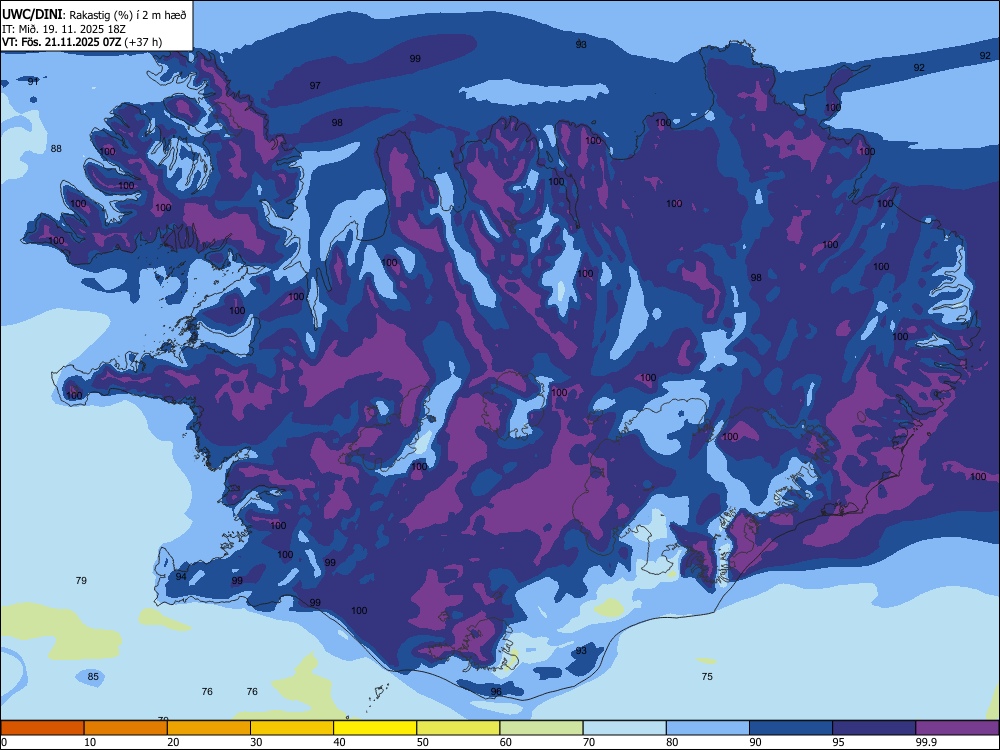Click the '10' tick label on the legend
The width and height of the screenshot is (1000, 750).
tap(90, 742)
